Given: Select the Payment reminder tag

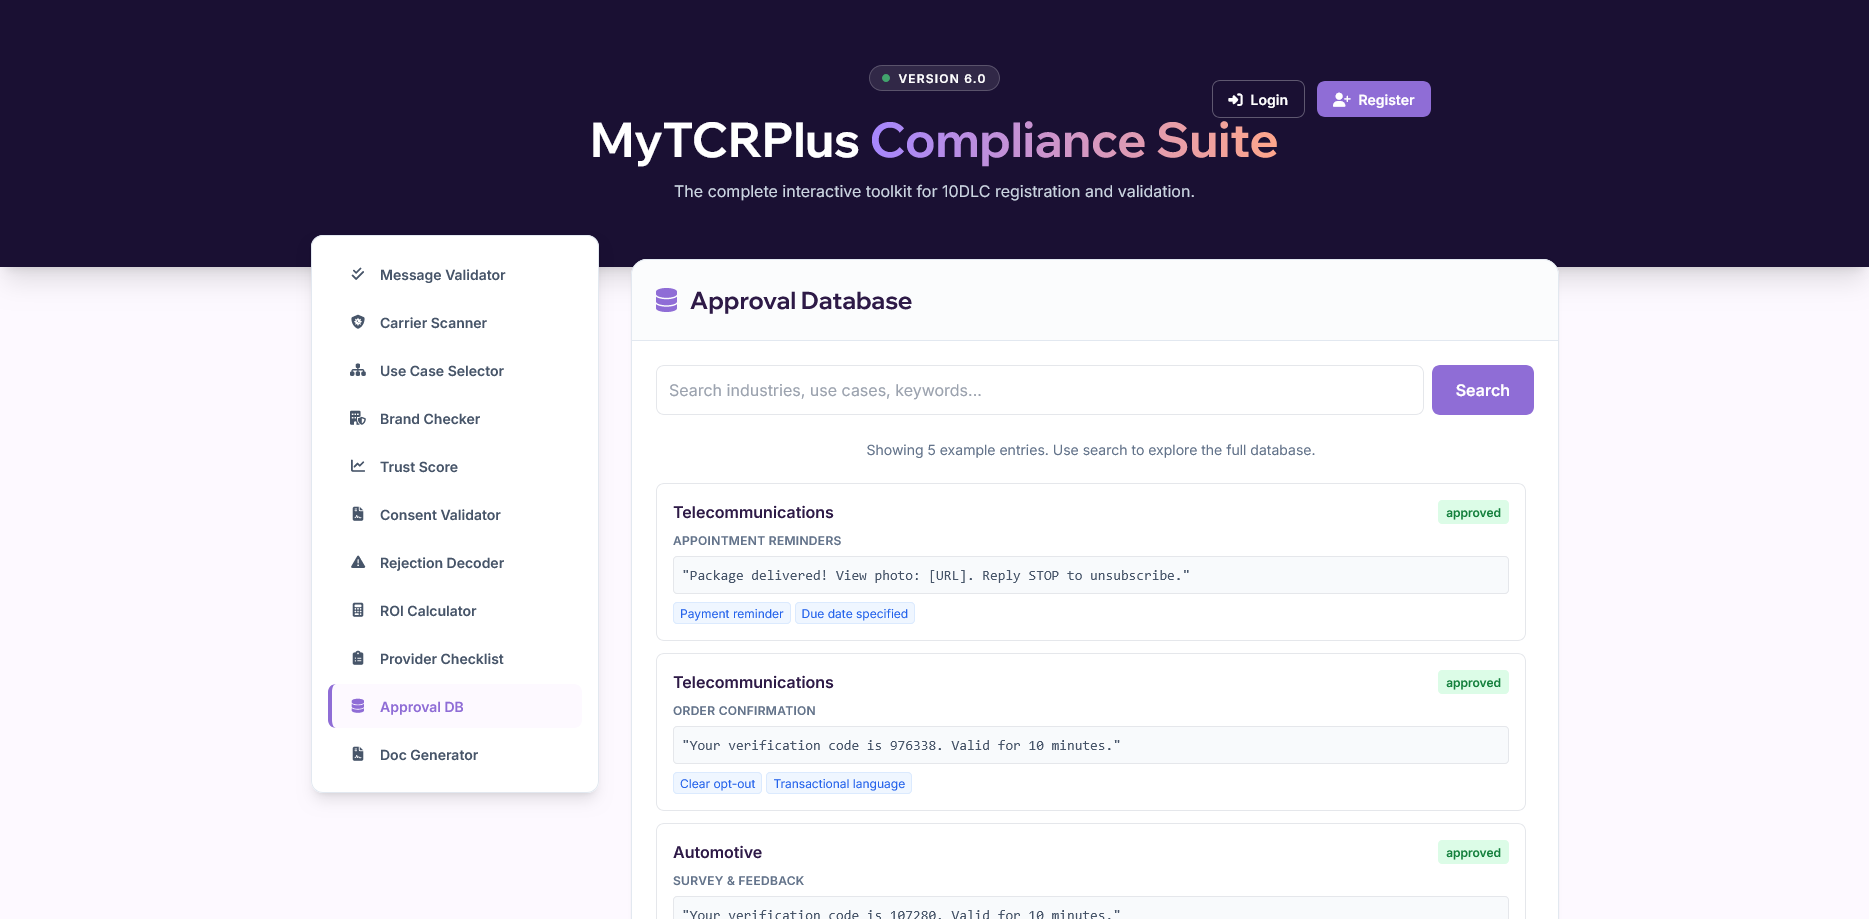Looking at the screenshot, I should pyautogui.click(x=731, y=613).
